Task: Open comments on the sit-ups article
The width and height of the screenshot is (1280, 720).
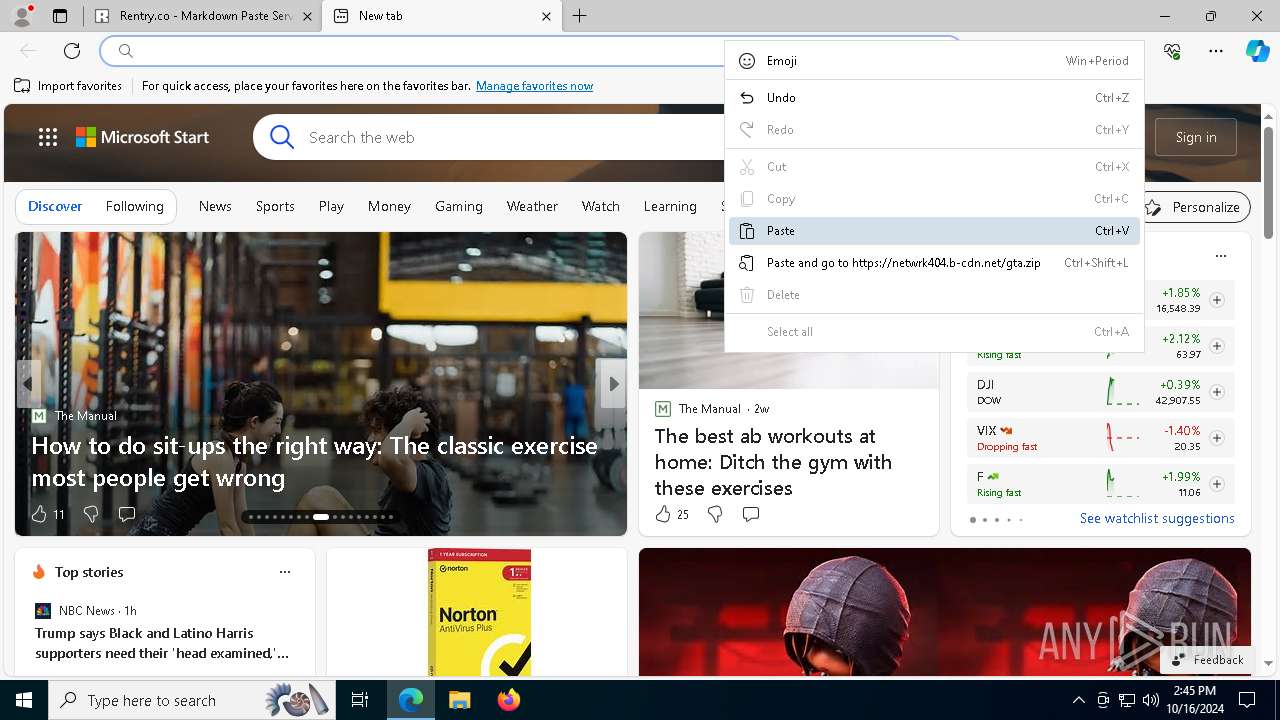Action: coord(127,514)
